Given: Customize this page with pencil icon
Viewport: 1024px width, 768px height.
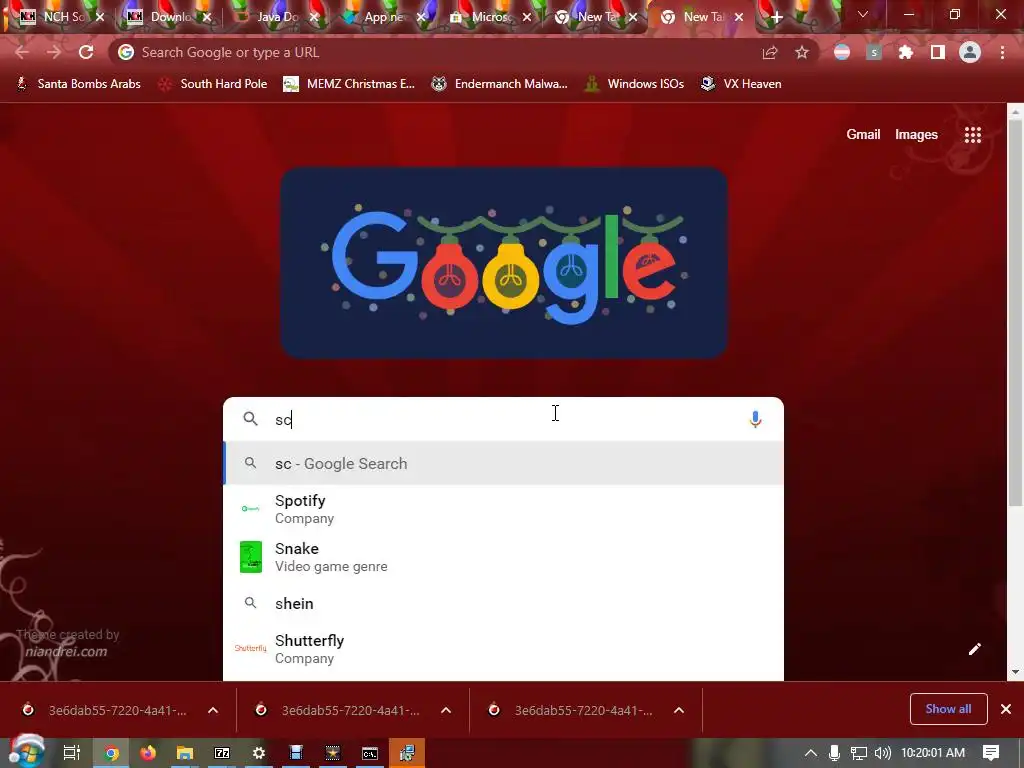Looking at the screenshot, I should point(974,648).
